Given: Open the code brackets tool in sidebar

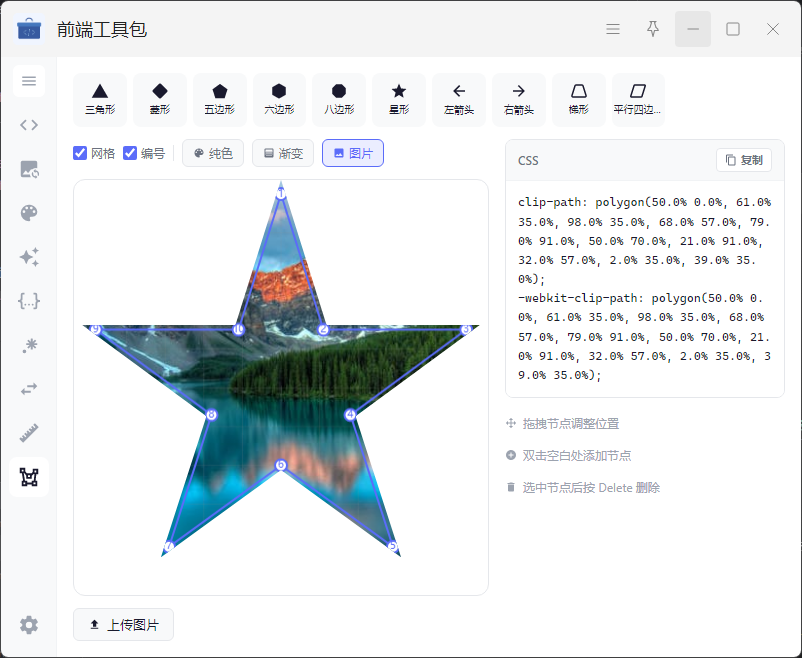Looking at the screenshot, I should pos(29,125).
